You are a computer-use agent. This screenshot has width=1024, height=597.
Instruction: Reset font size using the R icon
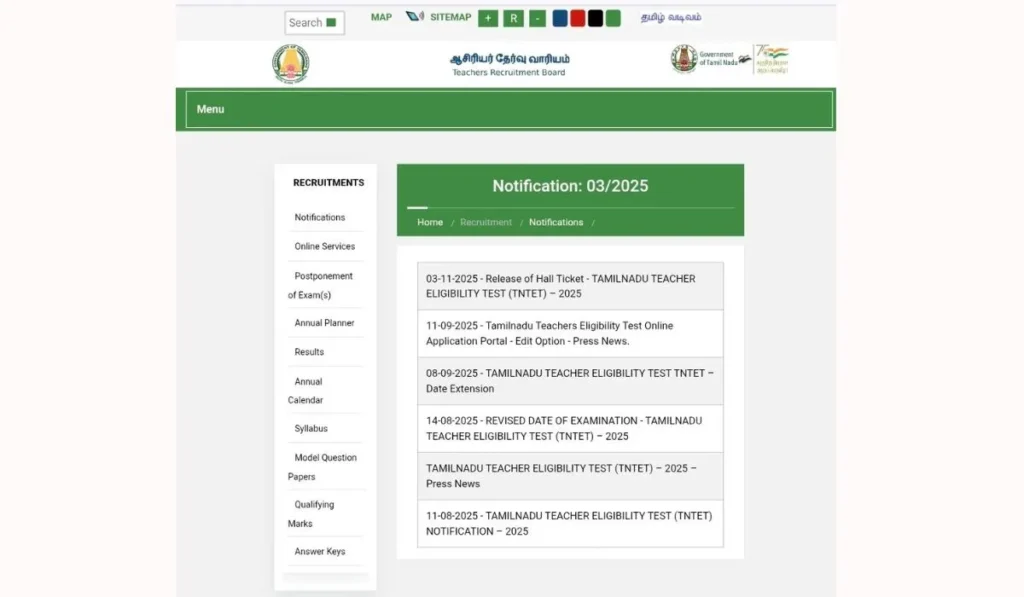pos(513,18)
